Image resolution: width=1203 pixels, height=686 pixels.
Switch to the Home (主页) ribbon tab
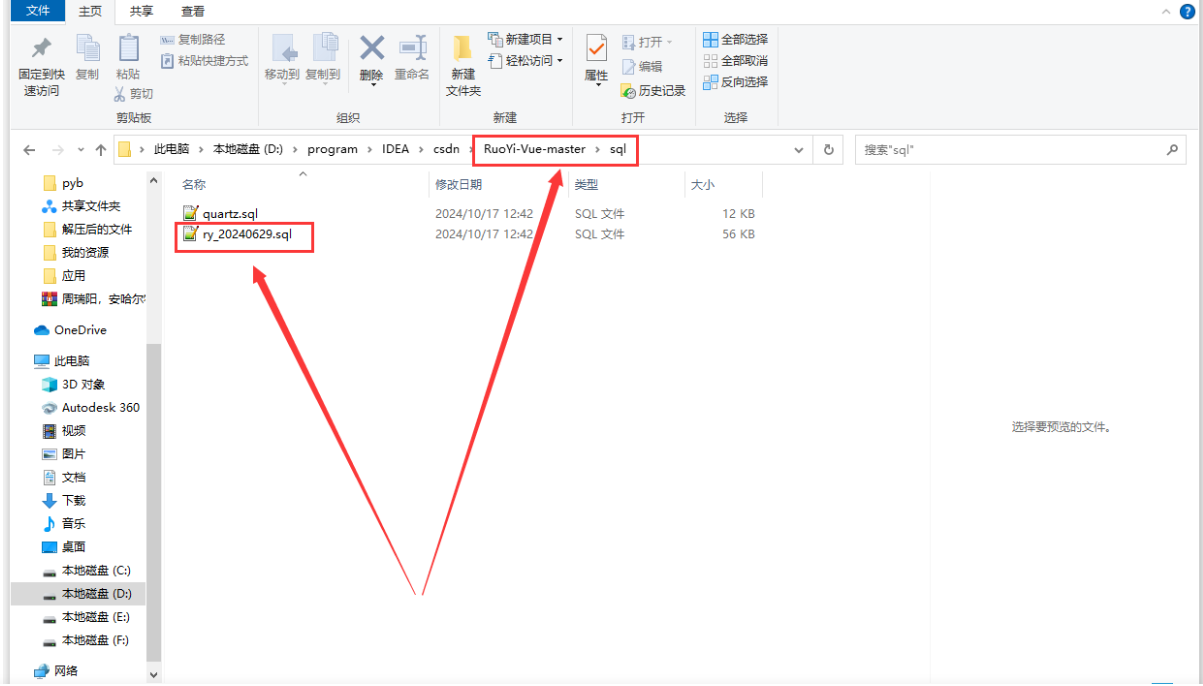point(91,11)
